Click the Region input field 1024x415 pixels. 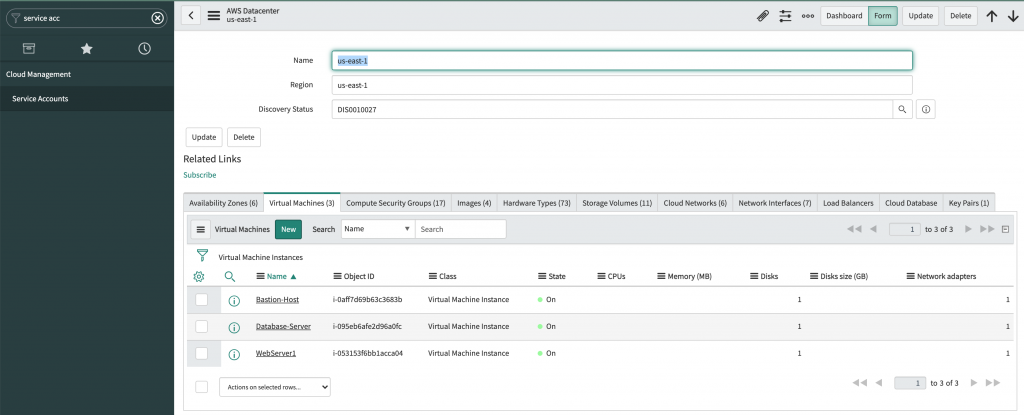(622, 85)
